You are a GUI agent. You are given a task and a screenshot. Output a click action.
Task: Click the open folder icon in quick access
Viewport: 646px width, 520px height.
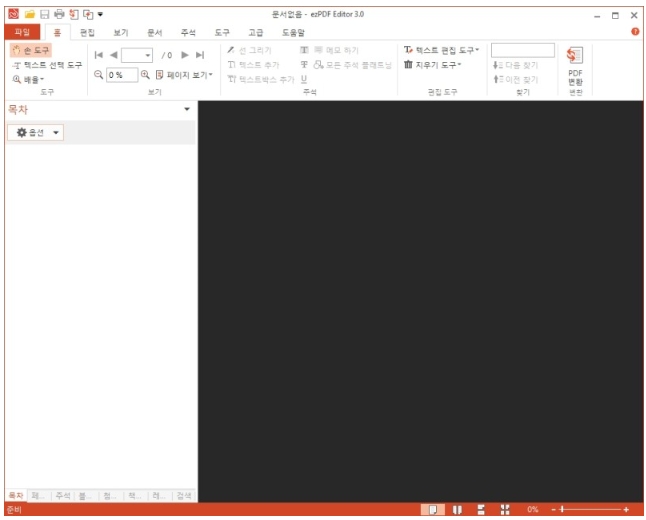pos(30,14)
